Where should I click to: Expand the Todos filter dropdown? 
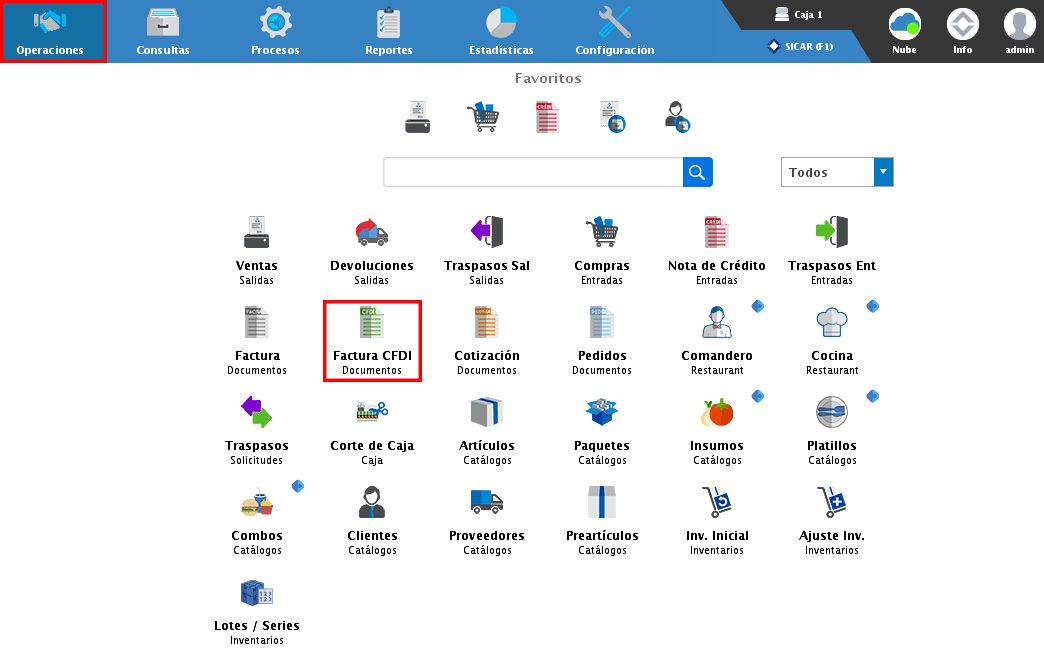click(x=883, y=172)
